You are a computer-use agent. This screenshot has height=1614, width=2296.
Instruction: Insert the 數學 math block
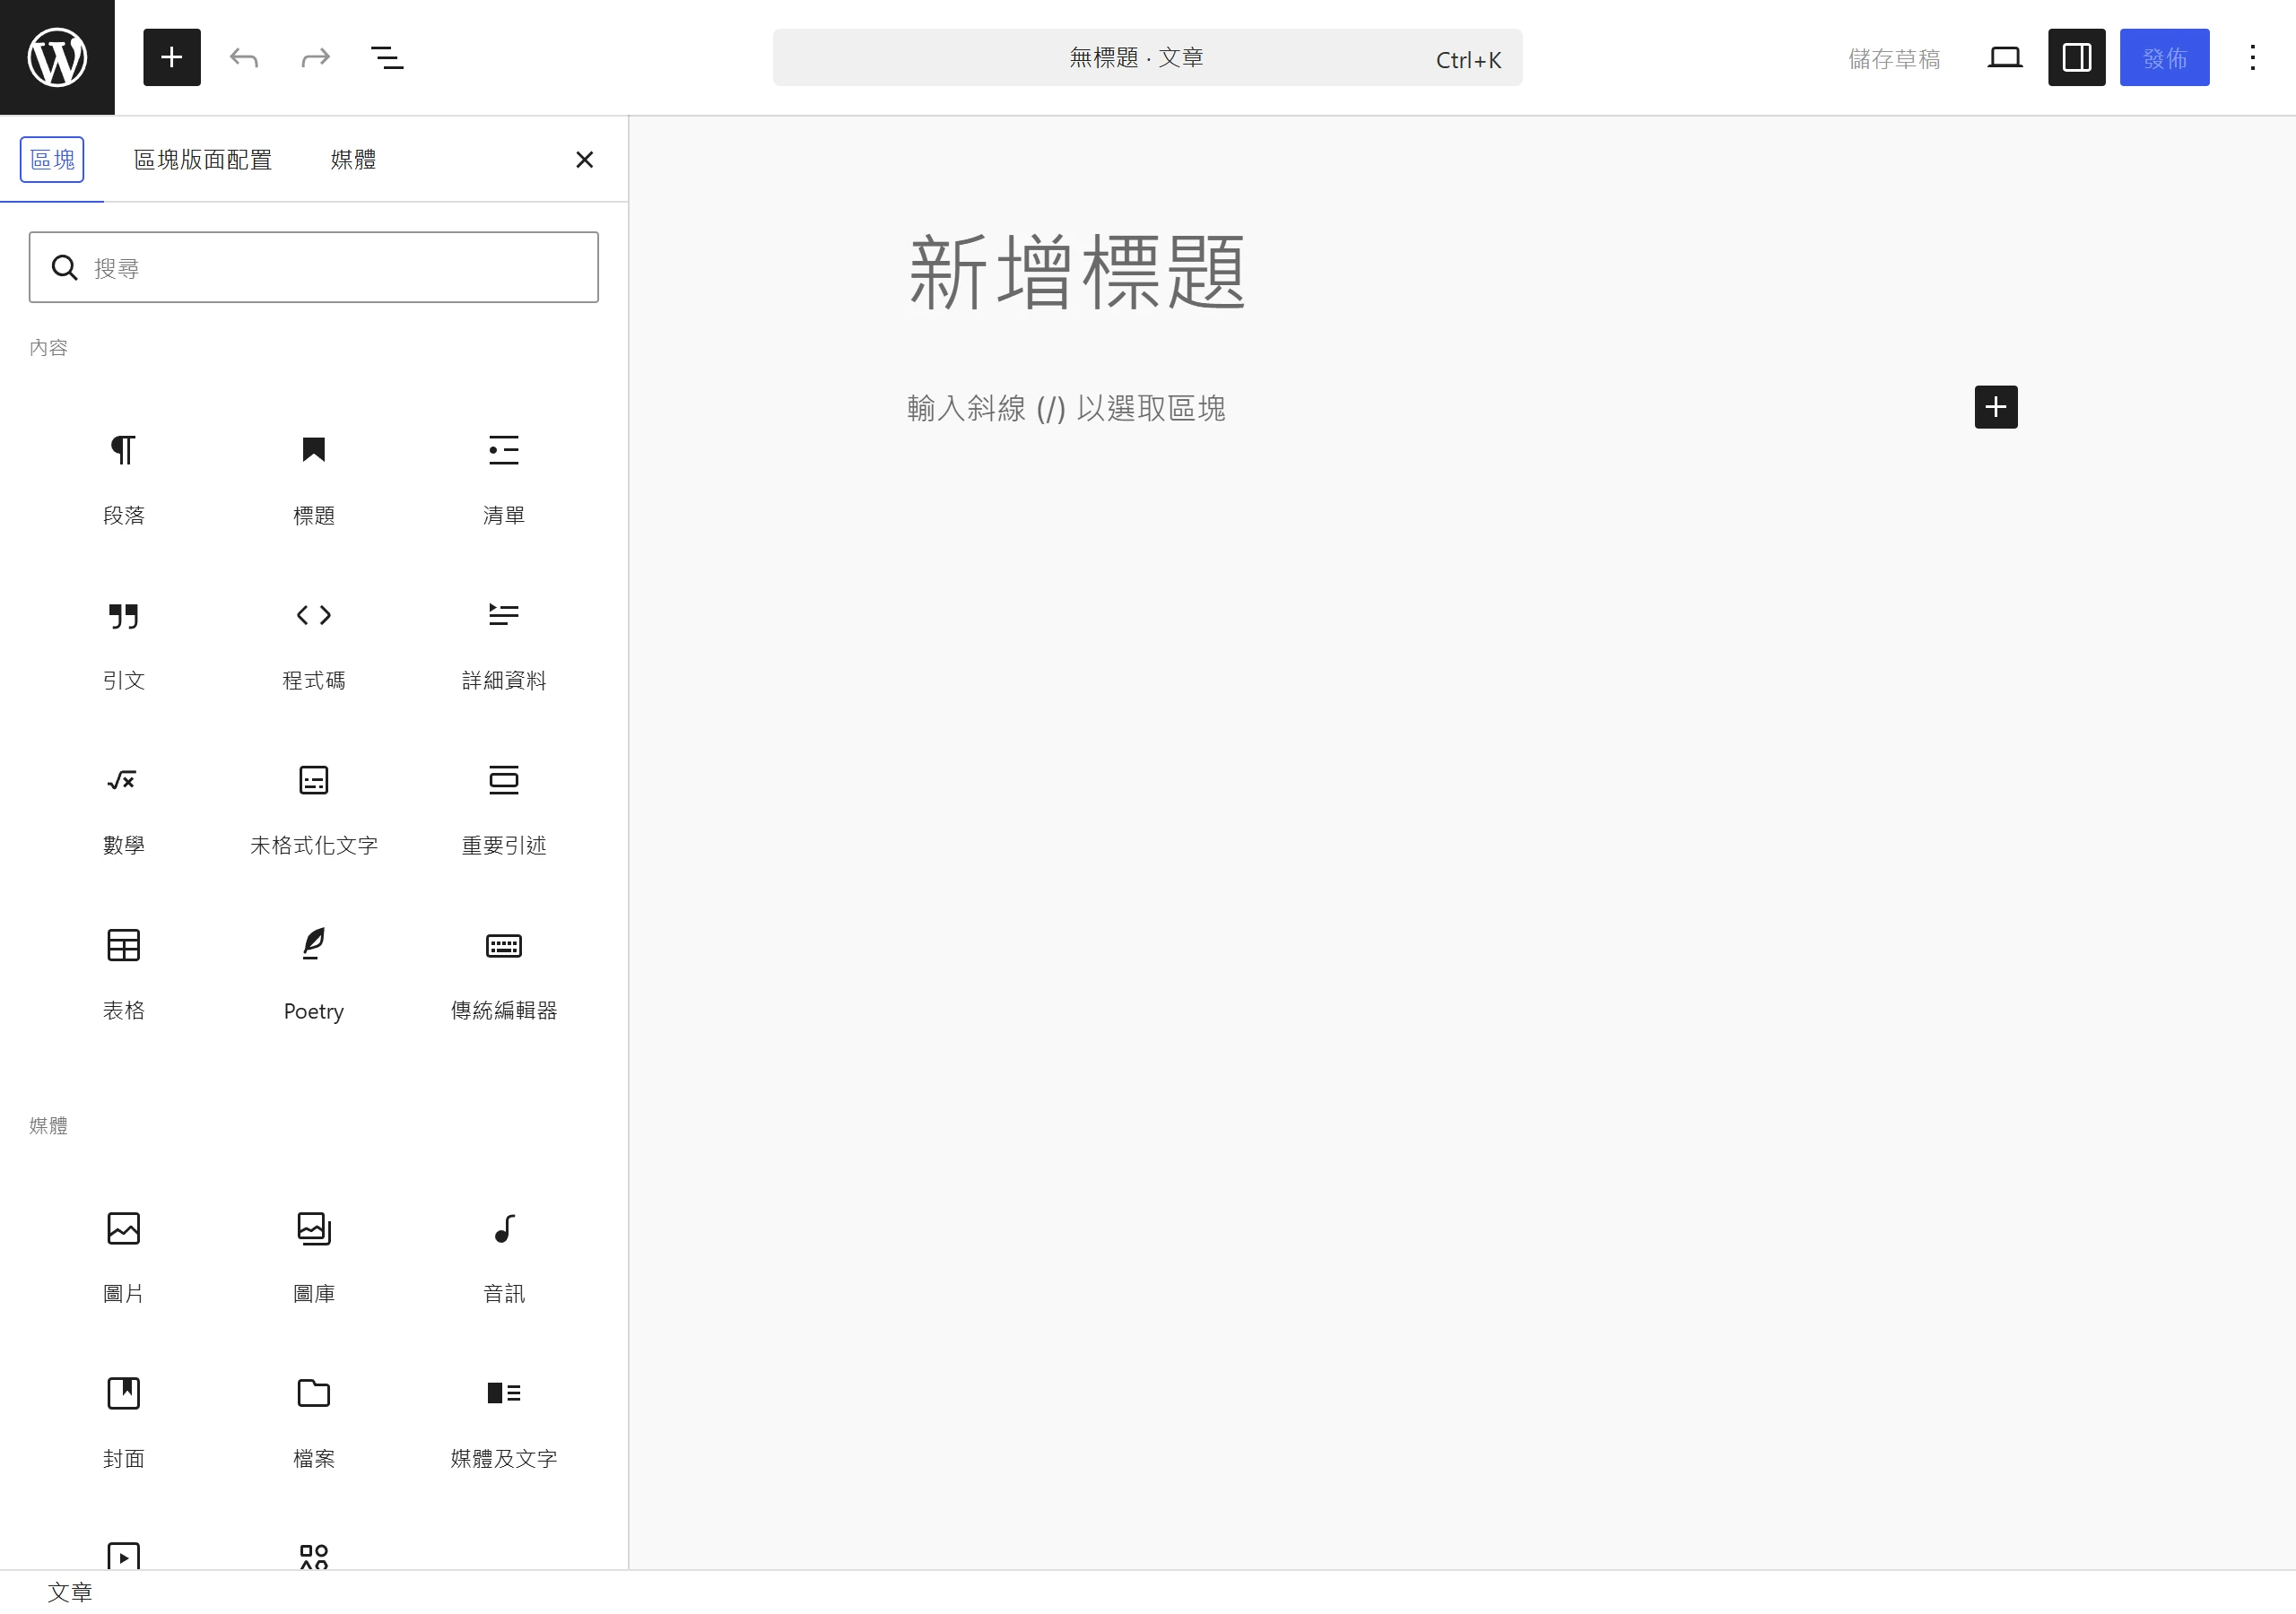(124, 810)
